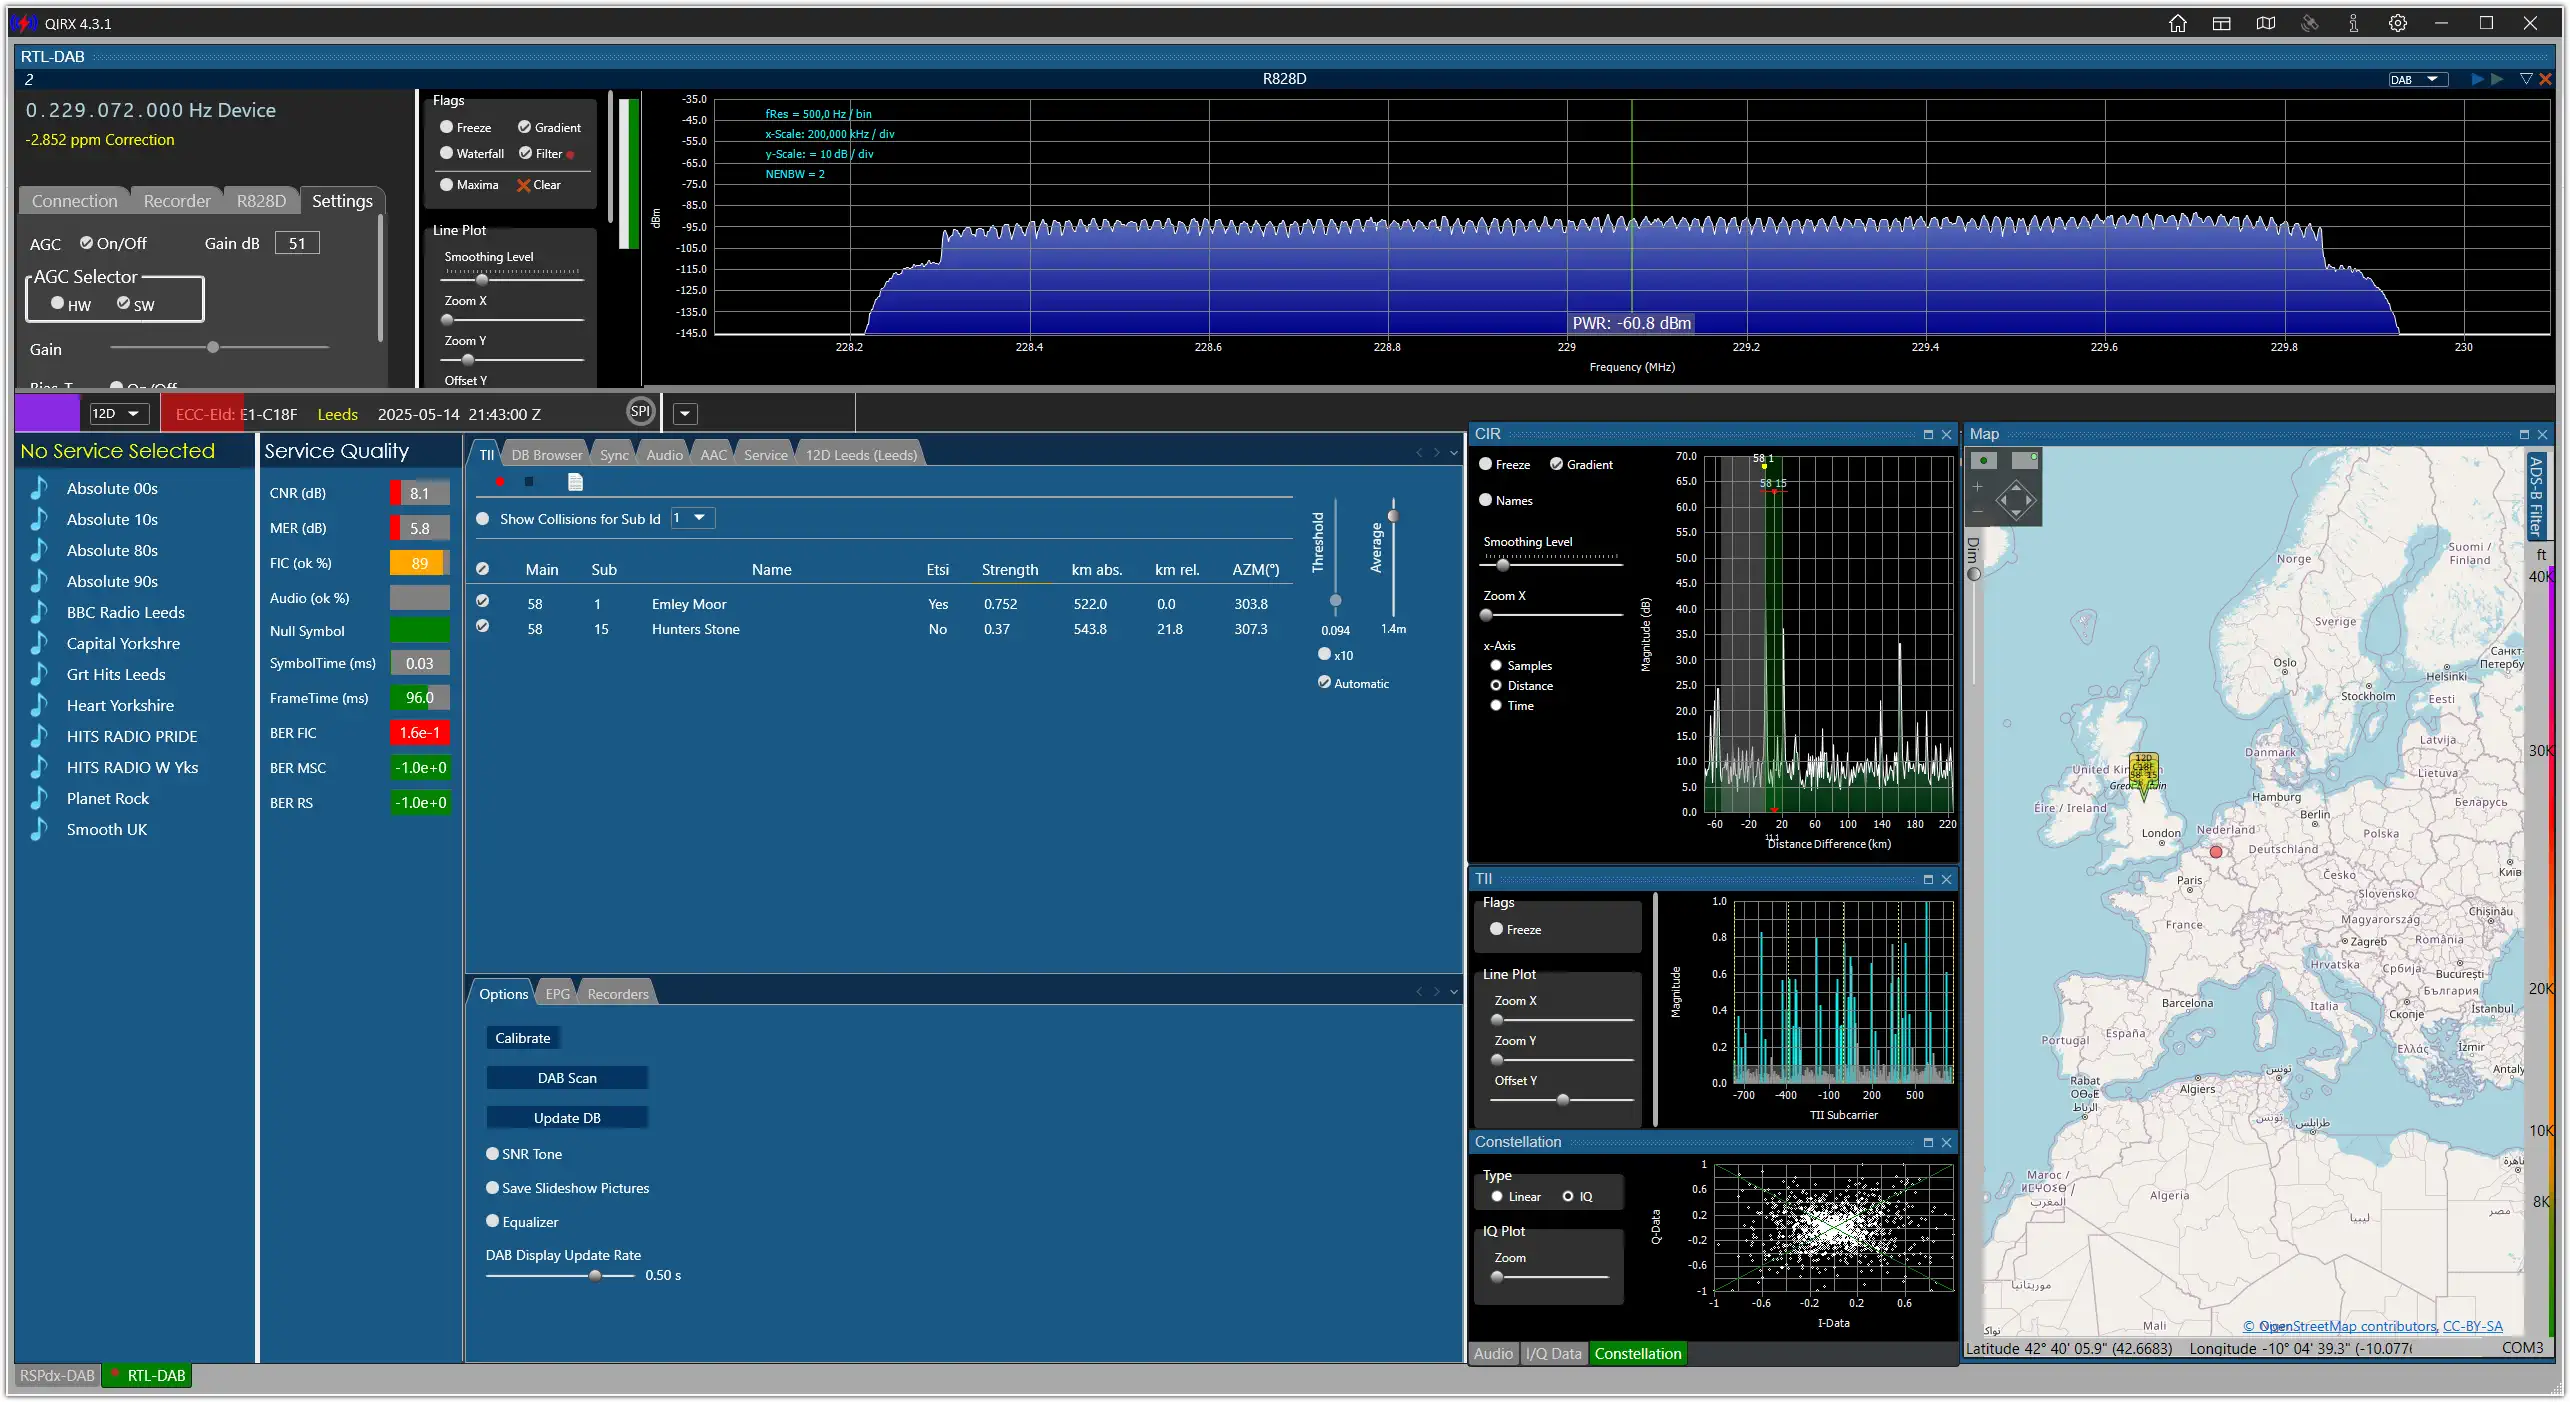Screen dimensions: 2570x1402
Task: Expand the 12D channel dropdown
Action: pos(118,413)
